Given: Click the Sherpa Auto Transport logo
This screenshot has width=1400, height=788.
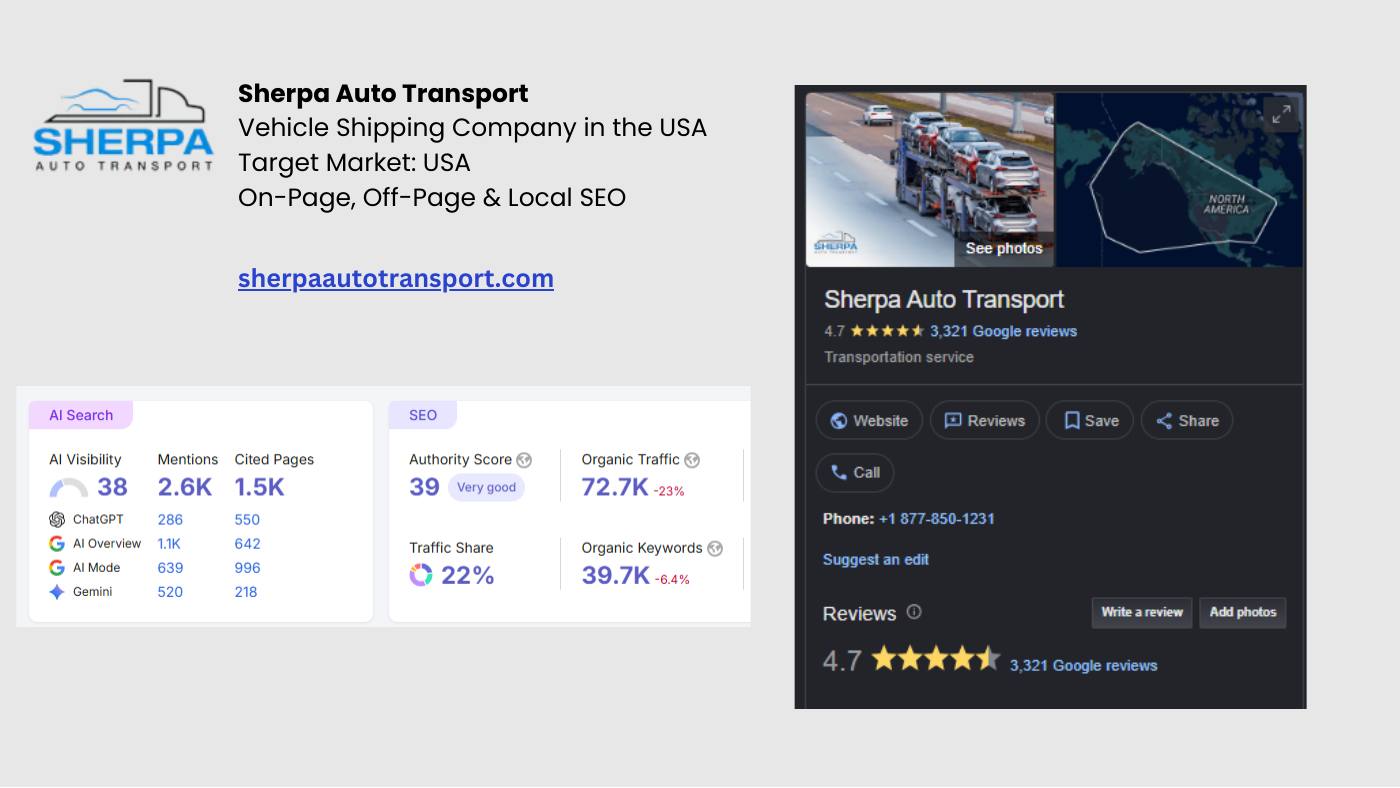Looking at the screenshot, I should pyautogui.click(x=124, y=125).
